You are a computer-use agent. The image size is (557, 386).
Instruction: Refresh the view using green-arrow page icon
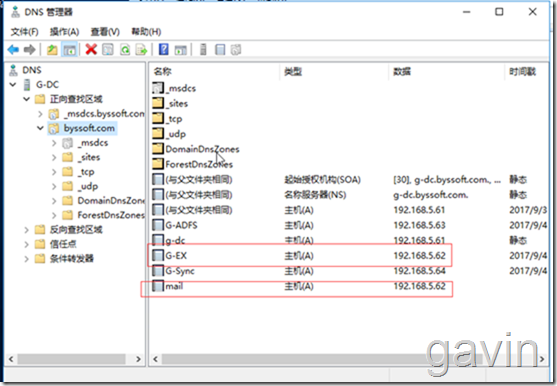click(x=125, y=50)
